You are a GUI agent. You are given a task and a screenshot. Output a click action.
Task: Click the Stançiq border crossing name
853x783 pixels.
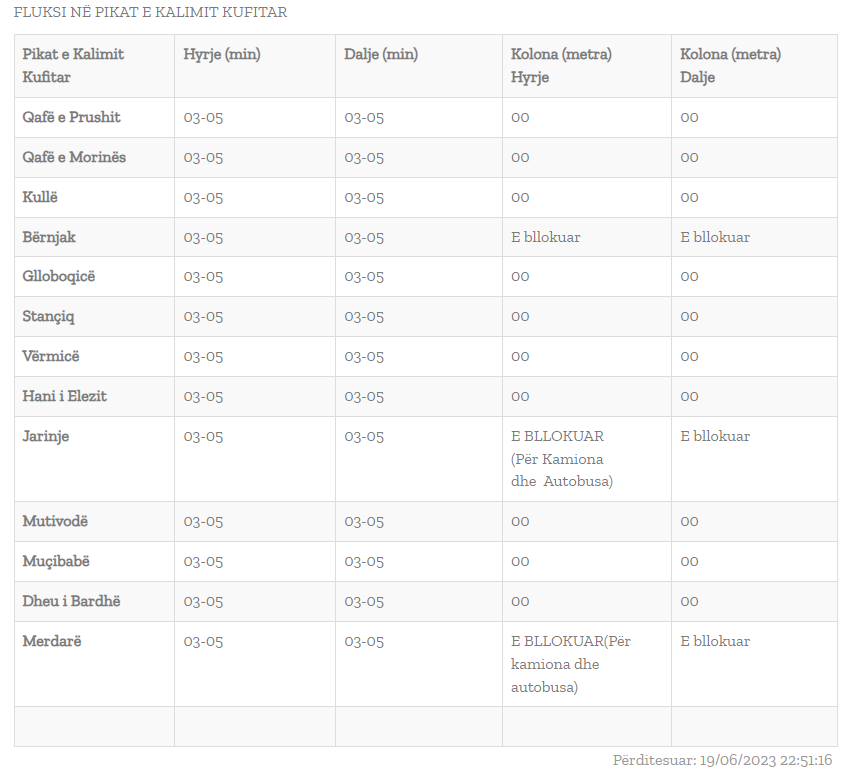48,316
